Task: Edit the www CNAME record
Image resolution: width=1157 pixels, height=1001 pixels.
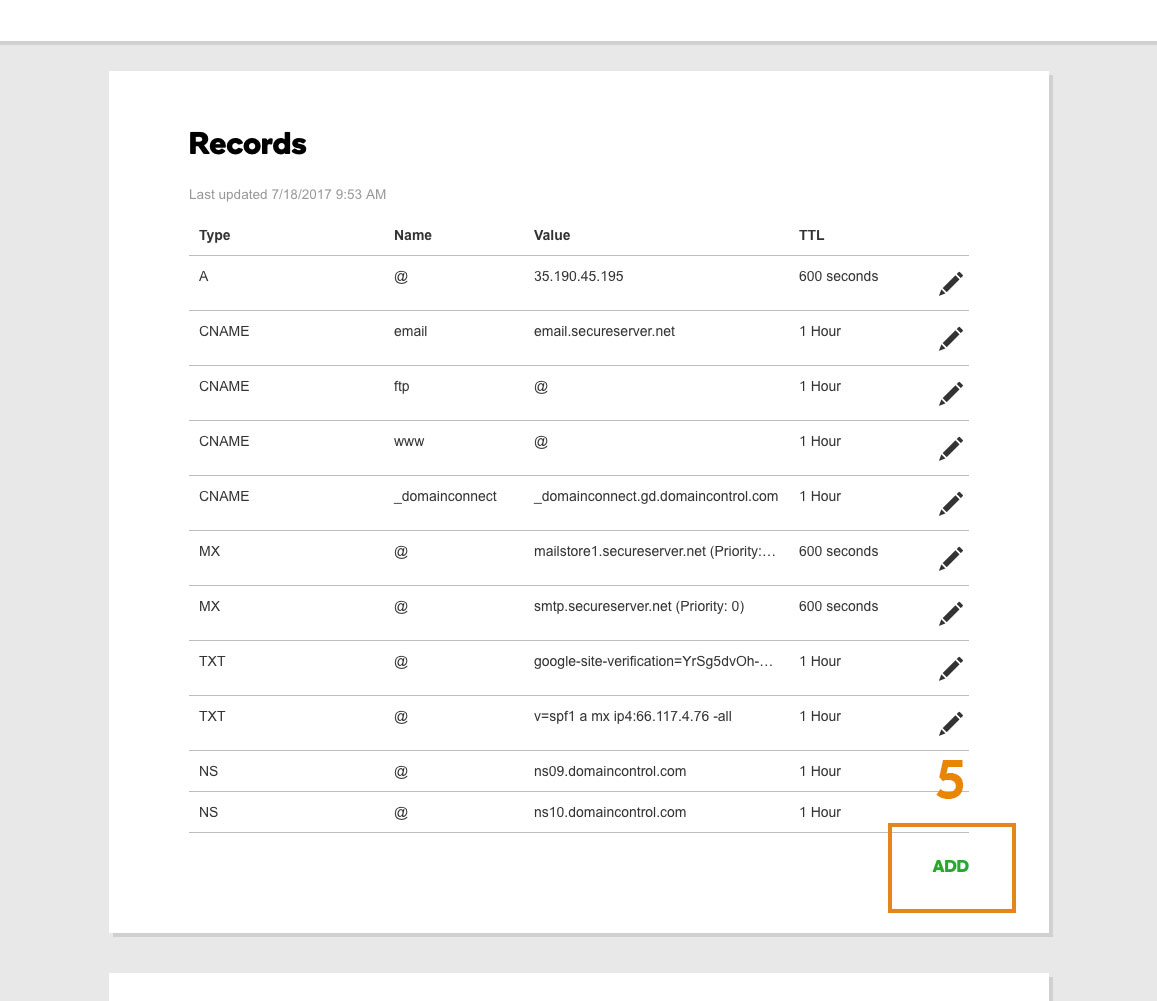Action: pyautogui.click(x=950, y=448)
